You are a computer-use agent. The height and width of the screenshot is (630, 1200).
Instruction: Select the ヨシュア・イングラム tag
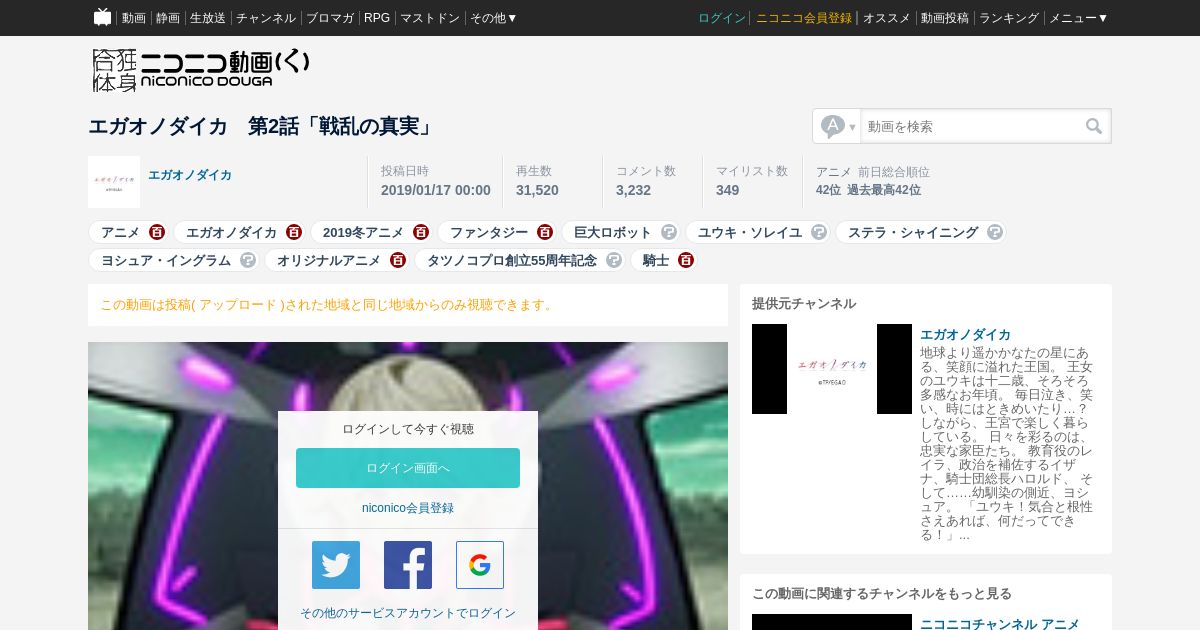[166, 260]
